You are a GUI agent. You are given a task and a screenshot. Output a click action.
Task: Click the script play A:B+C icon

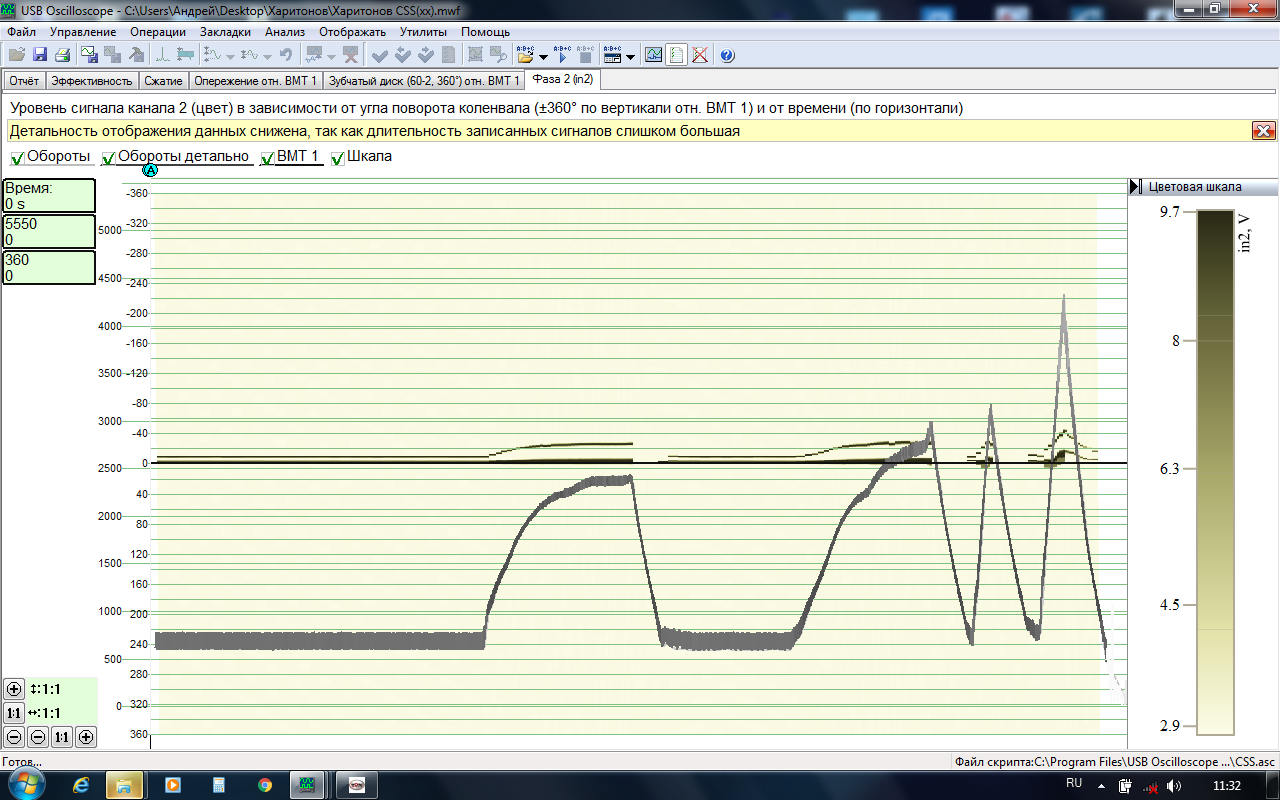[x=562, y=55]
